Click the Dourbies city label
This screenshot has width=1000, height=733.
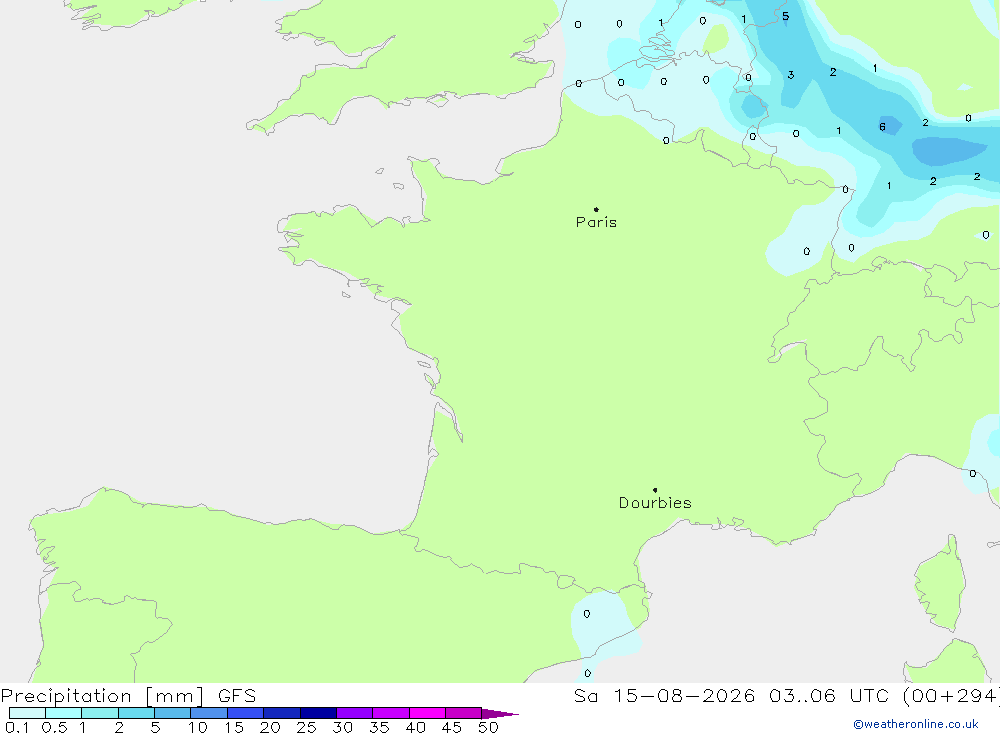pyautogui.click(x=655, y=503)
